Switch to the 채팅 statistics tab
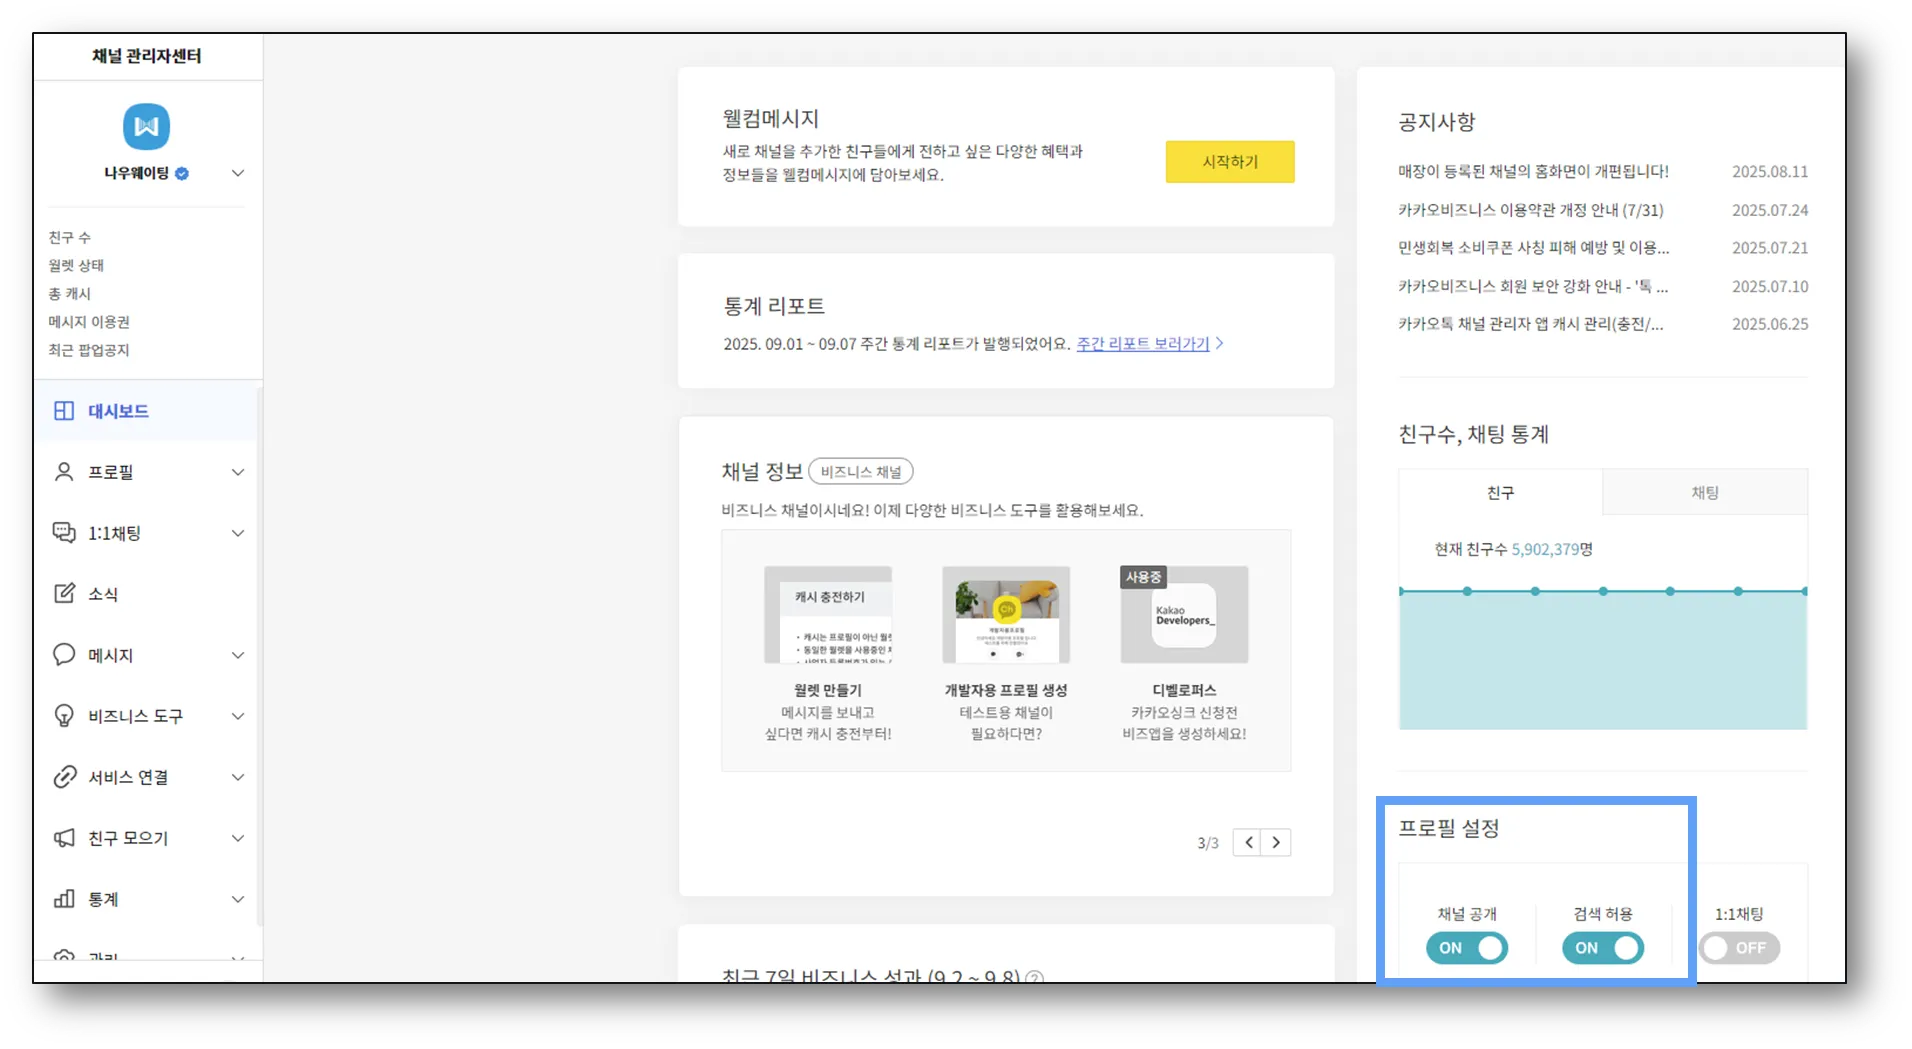1912x1049 pixels. coord(1705,492)
